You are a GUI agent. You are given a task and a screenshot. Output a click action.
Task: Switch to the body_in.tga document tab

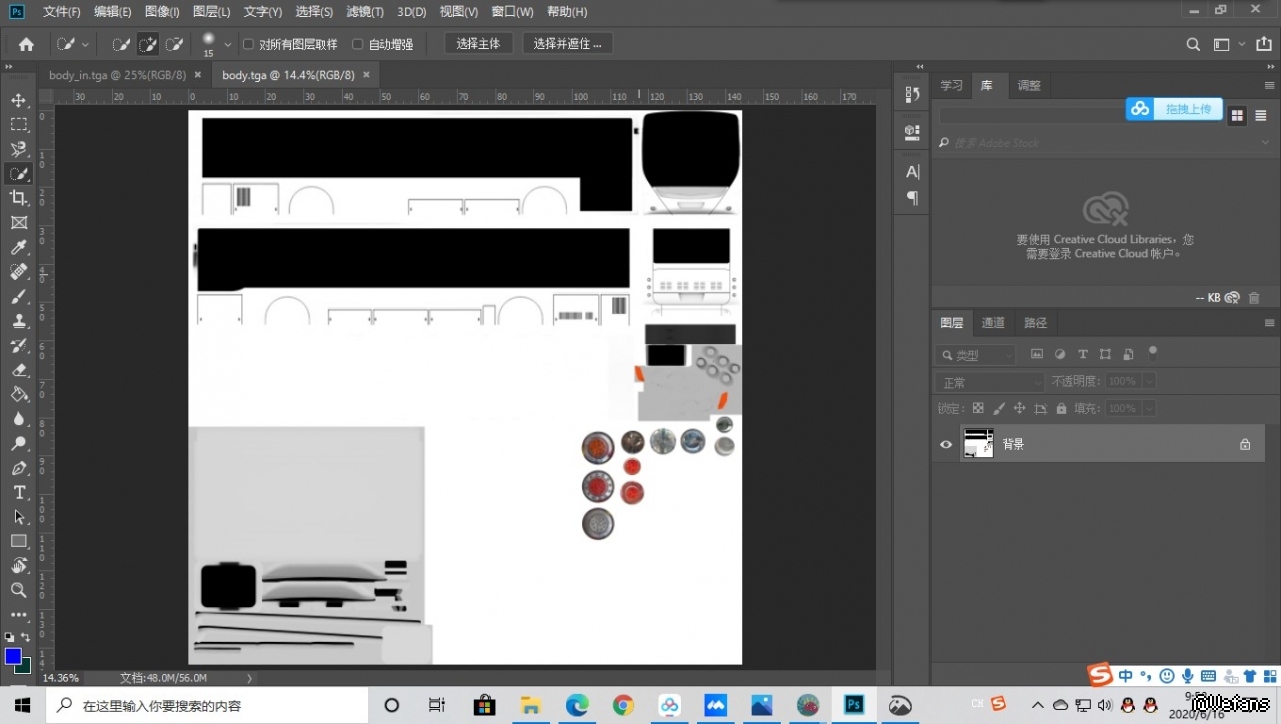coord(117,75)
